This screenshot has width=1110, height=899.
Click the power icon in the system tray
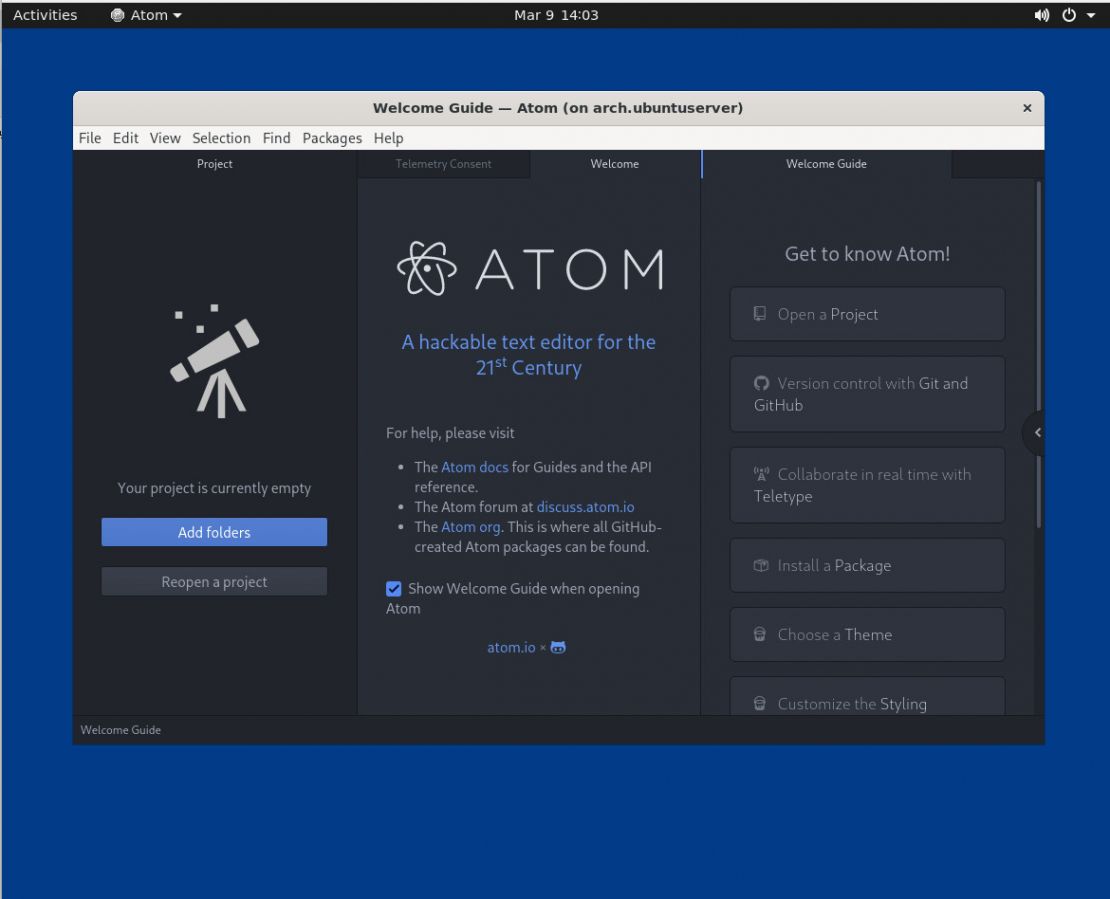pos(1068,14)
